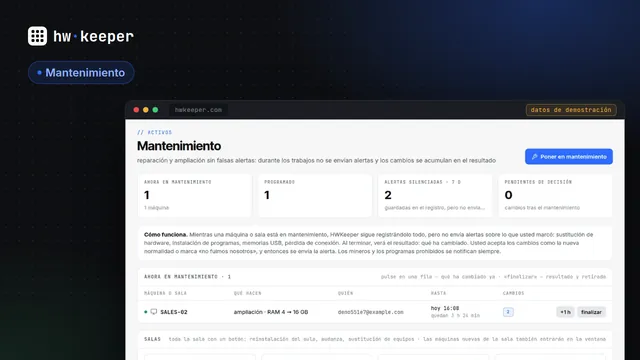This screenshot has width=640, height=360.
Task: Extend SALES-02 maintenance with +1h
Action: [565, 312]
